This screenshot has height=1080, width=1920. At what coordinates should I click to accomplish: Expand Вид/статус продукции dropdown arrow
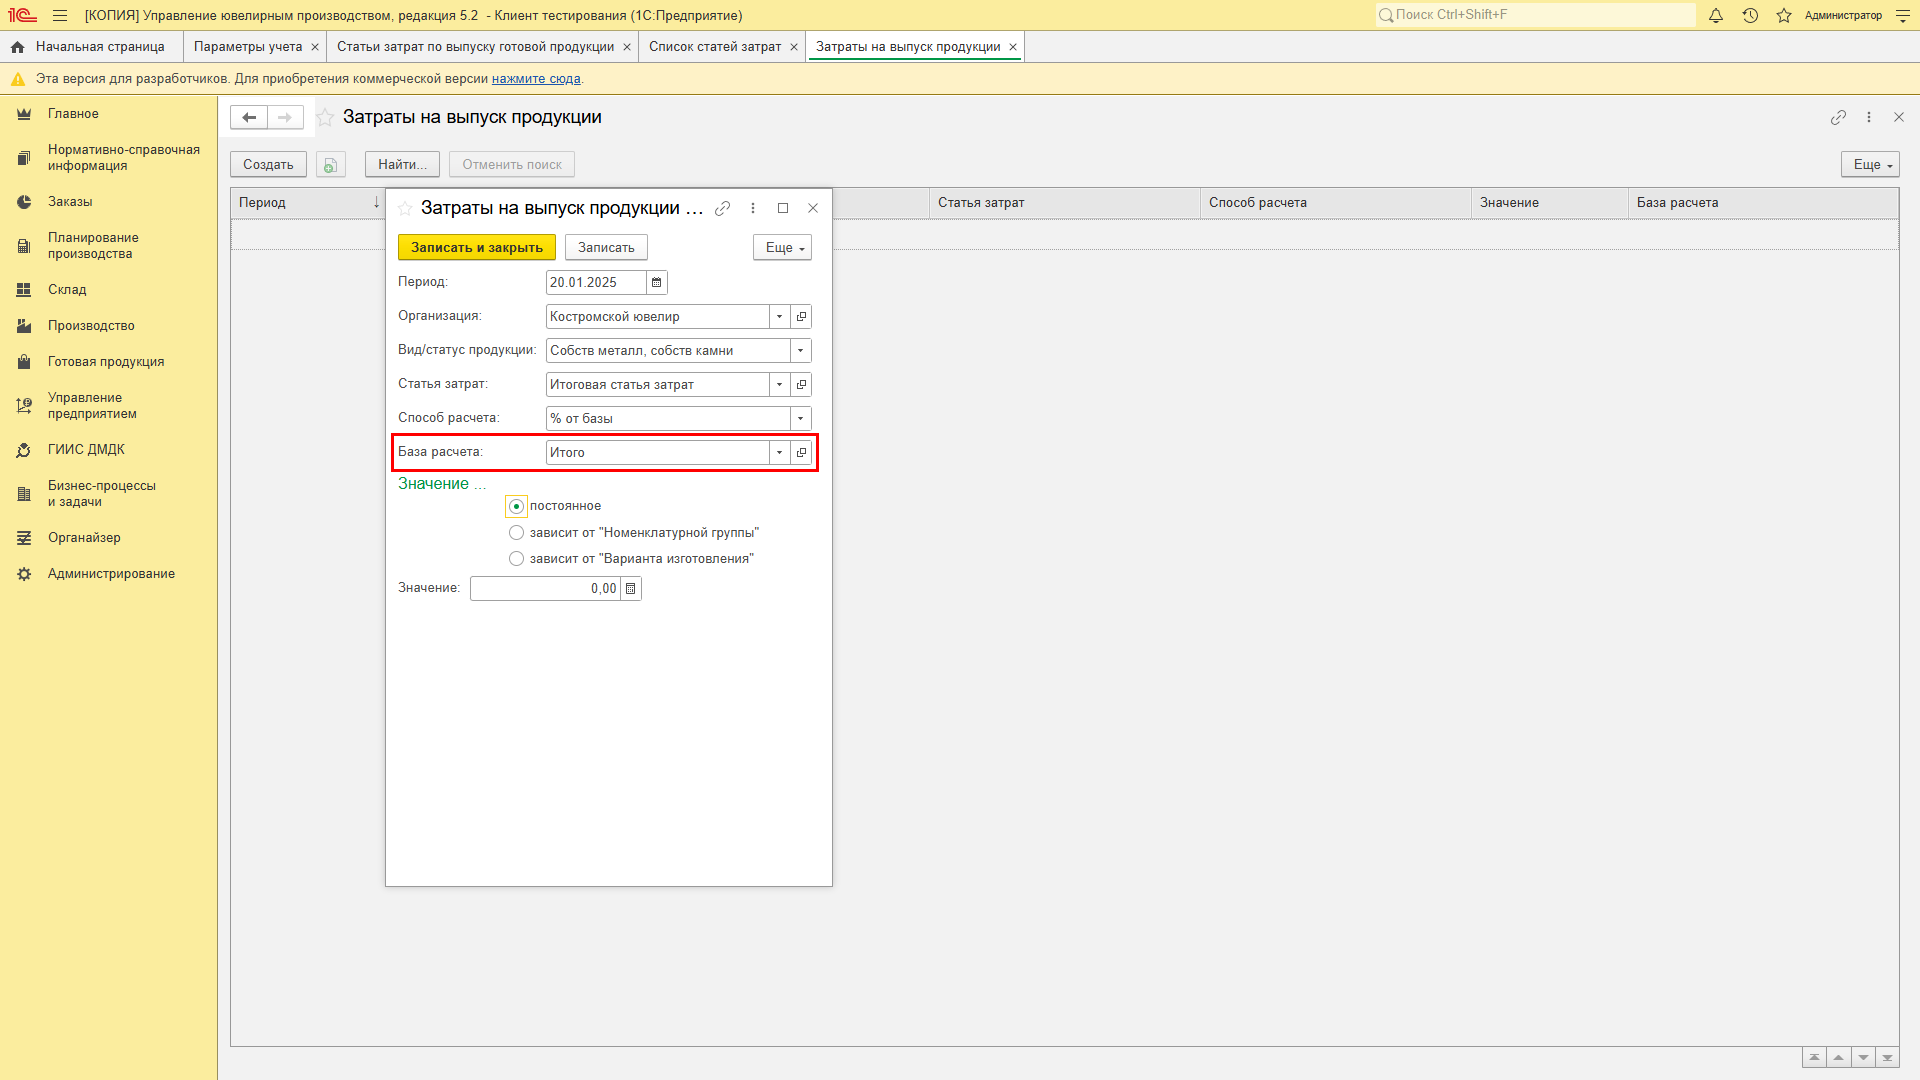(800, 351)
